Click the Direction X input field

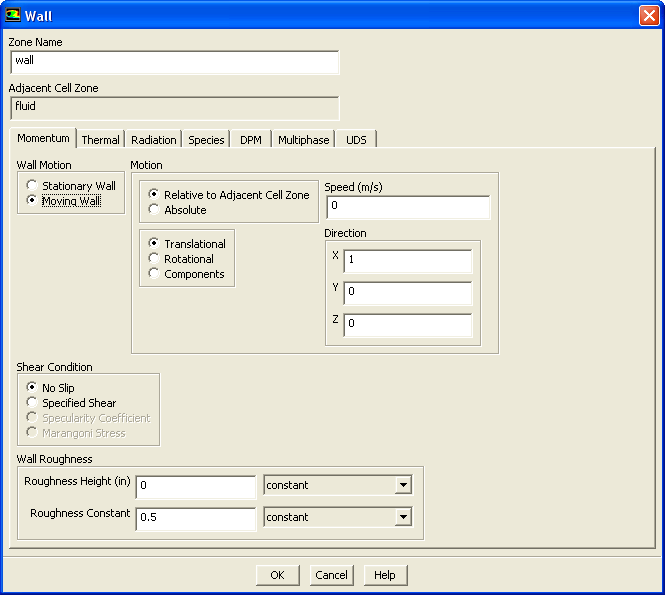[408, 261]
